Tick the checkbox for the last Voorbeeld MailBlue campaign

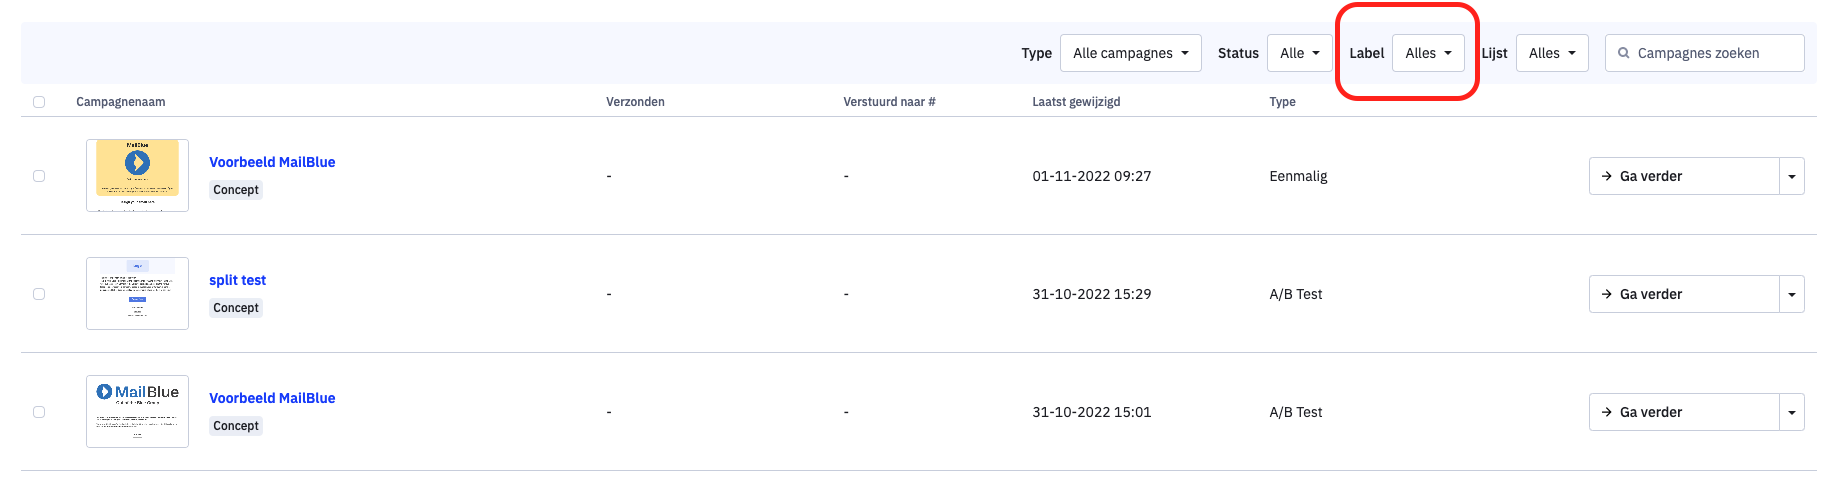39,412
